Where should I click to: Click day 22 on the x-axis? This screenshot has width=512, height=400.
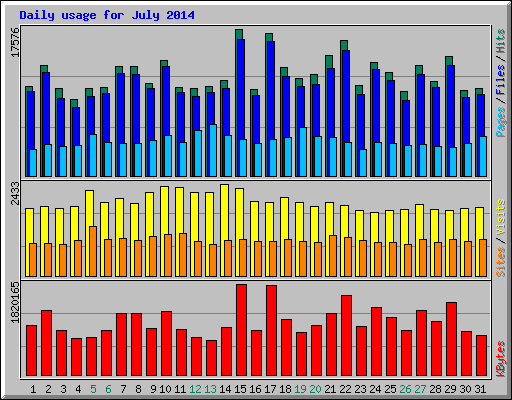(x=345, y=389)
